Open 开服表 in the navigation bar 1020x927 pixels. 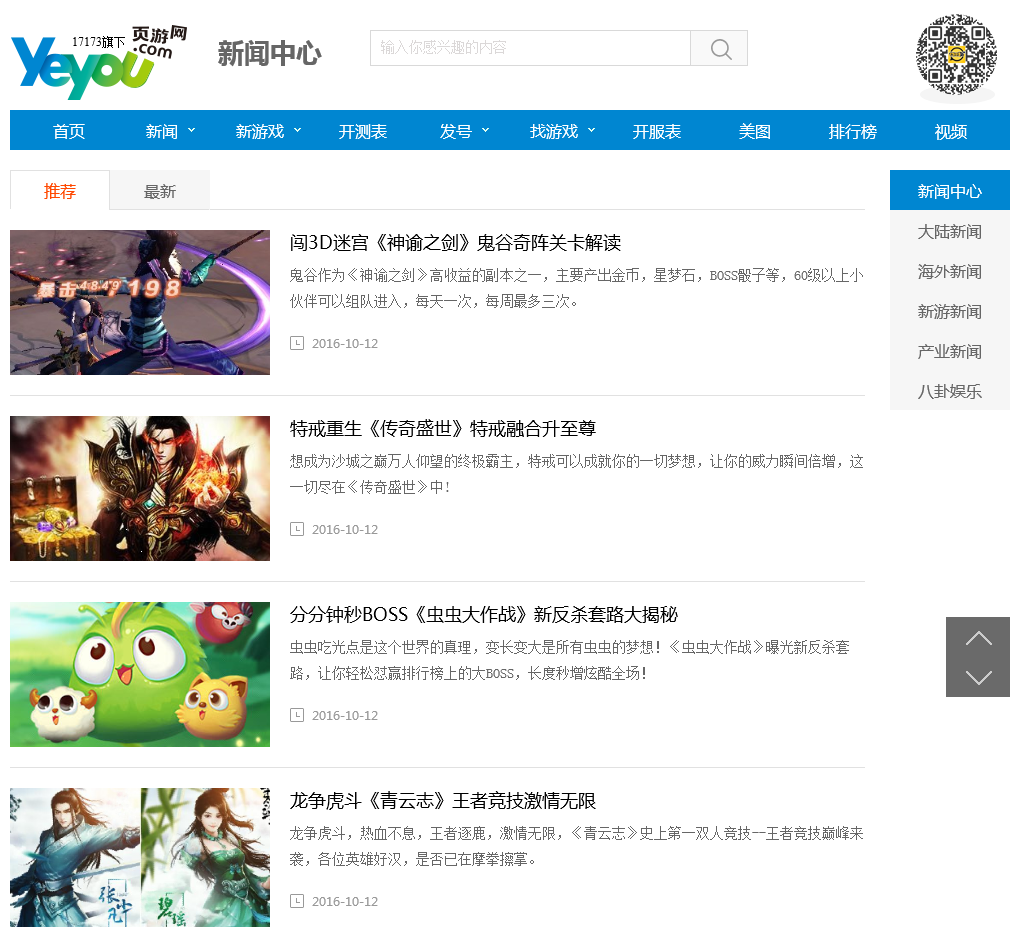coord(656,131)
